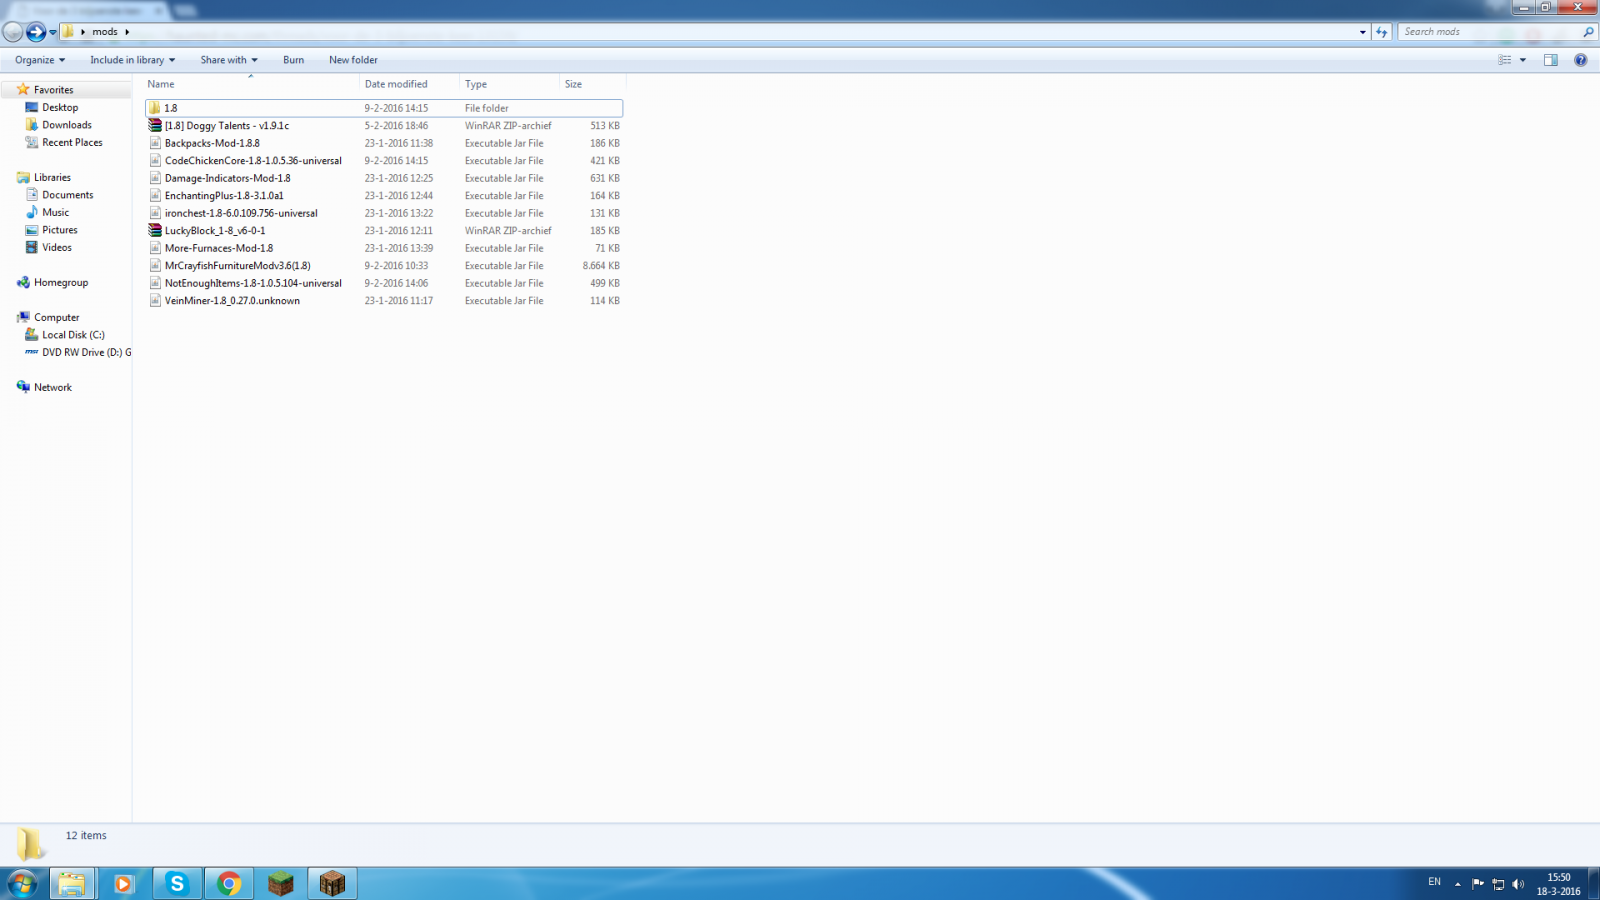Select Damage-Indicators-Mod-1.8 file
This screenshot has height=900, width=1600.
[x=227, y=178]
